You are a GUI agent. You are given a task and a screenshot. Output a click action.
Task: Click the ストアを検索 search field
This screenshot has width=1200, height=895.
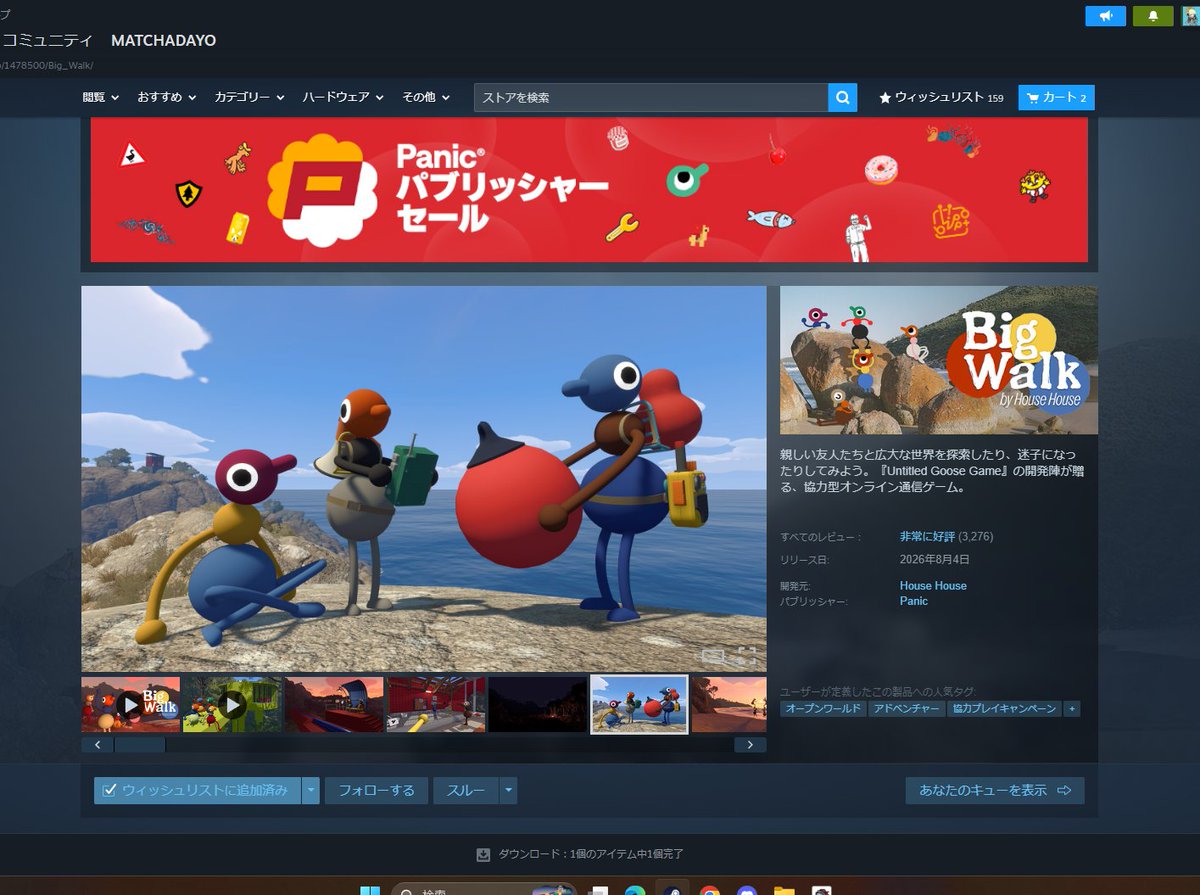[x=651, y=97]
